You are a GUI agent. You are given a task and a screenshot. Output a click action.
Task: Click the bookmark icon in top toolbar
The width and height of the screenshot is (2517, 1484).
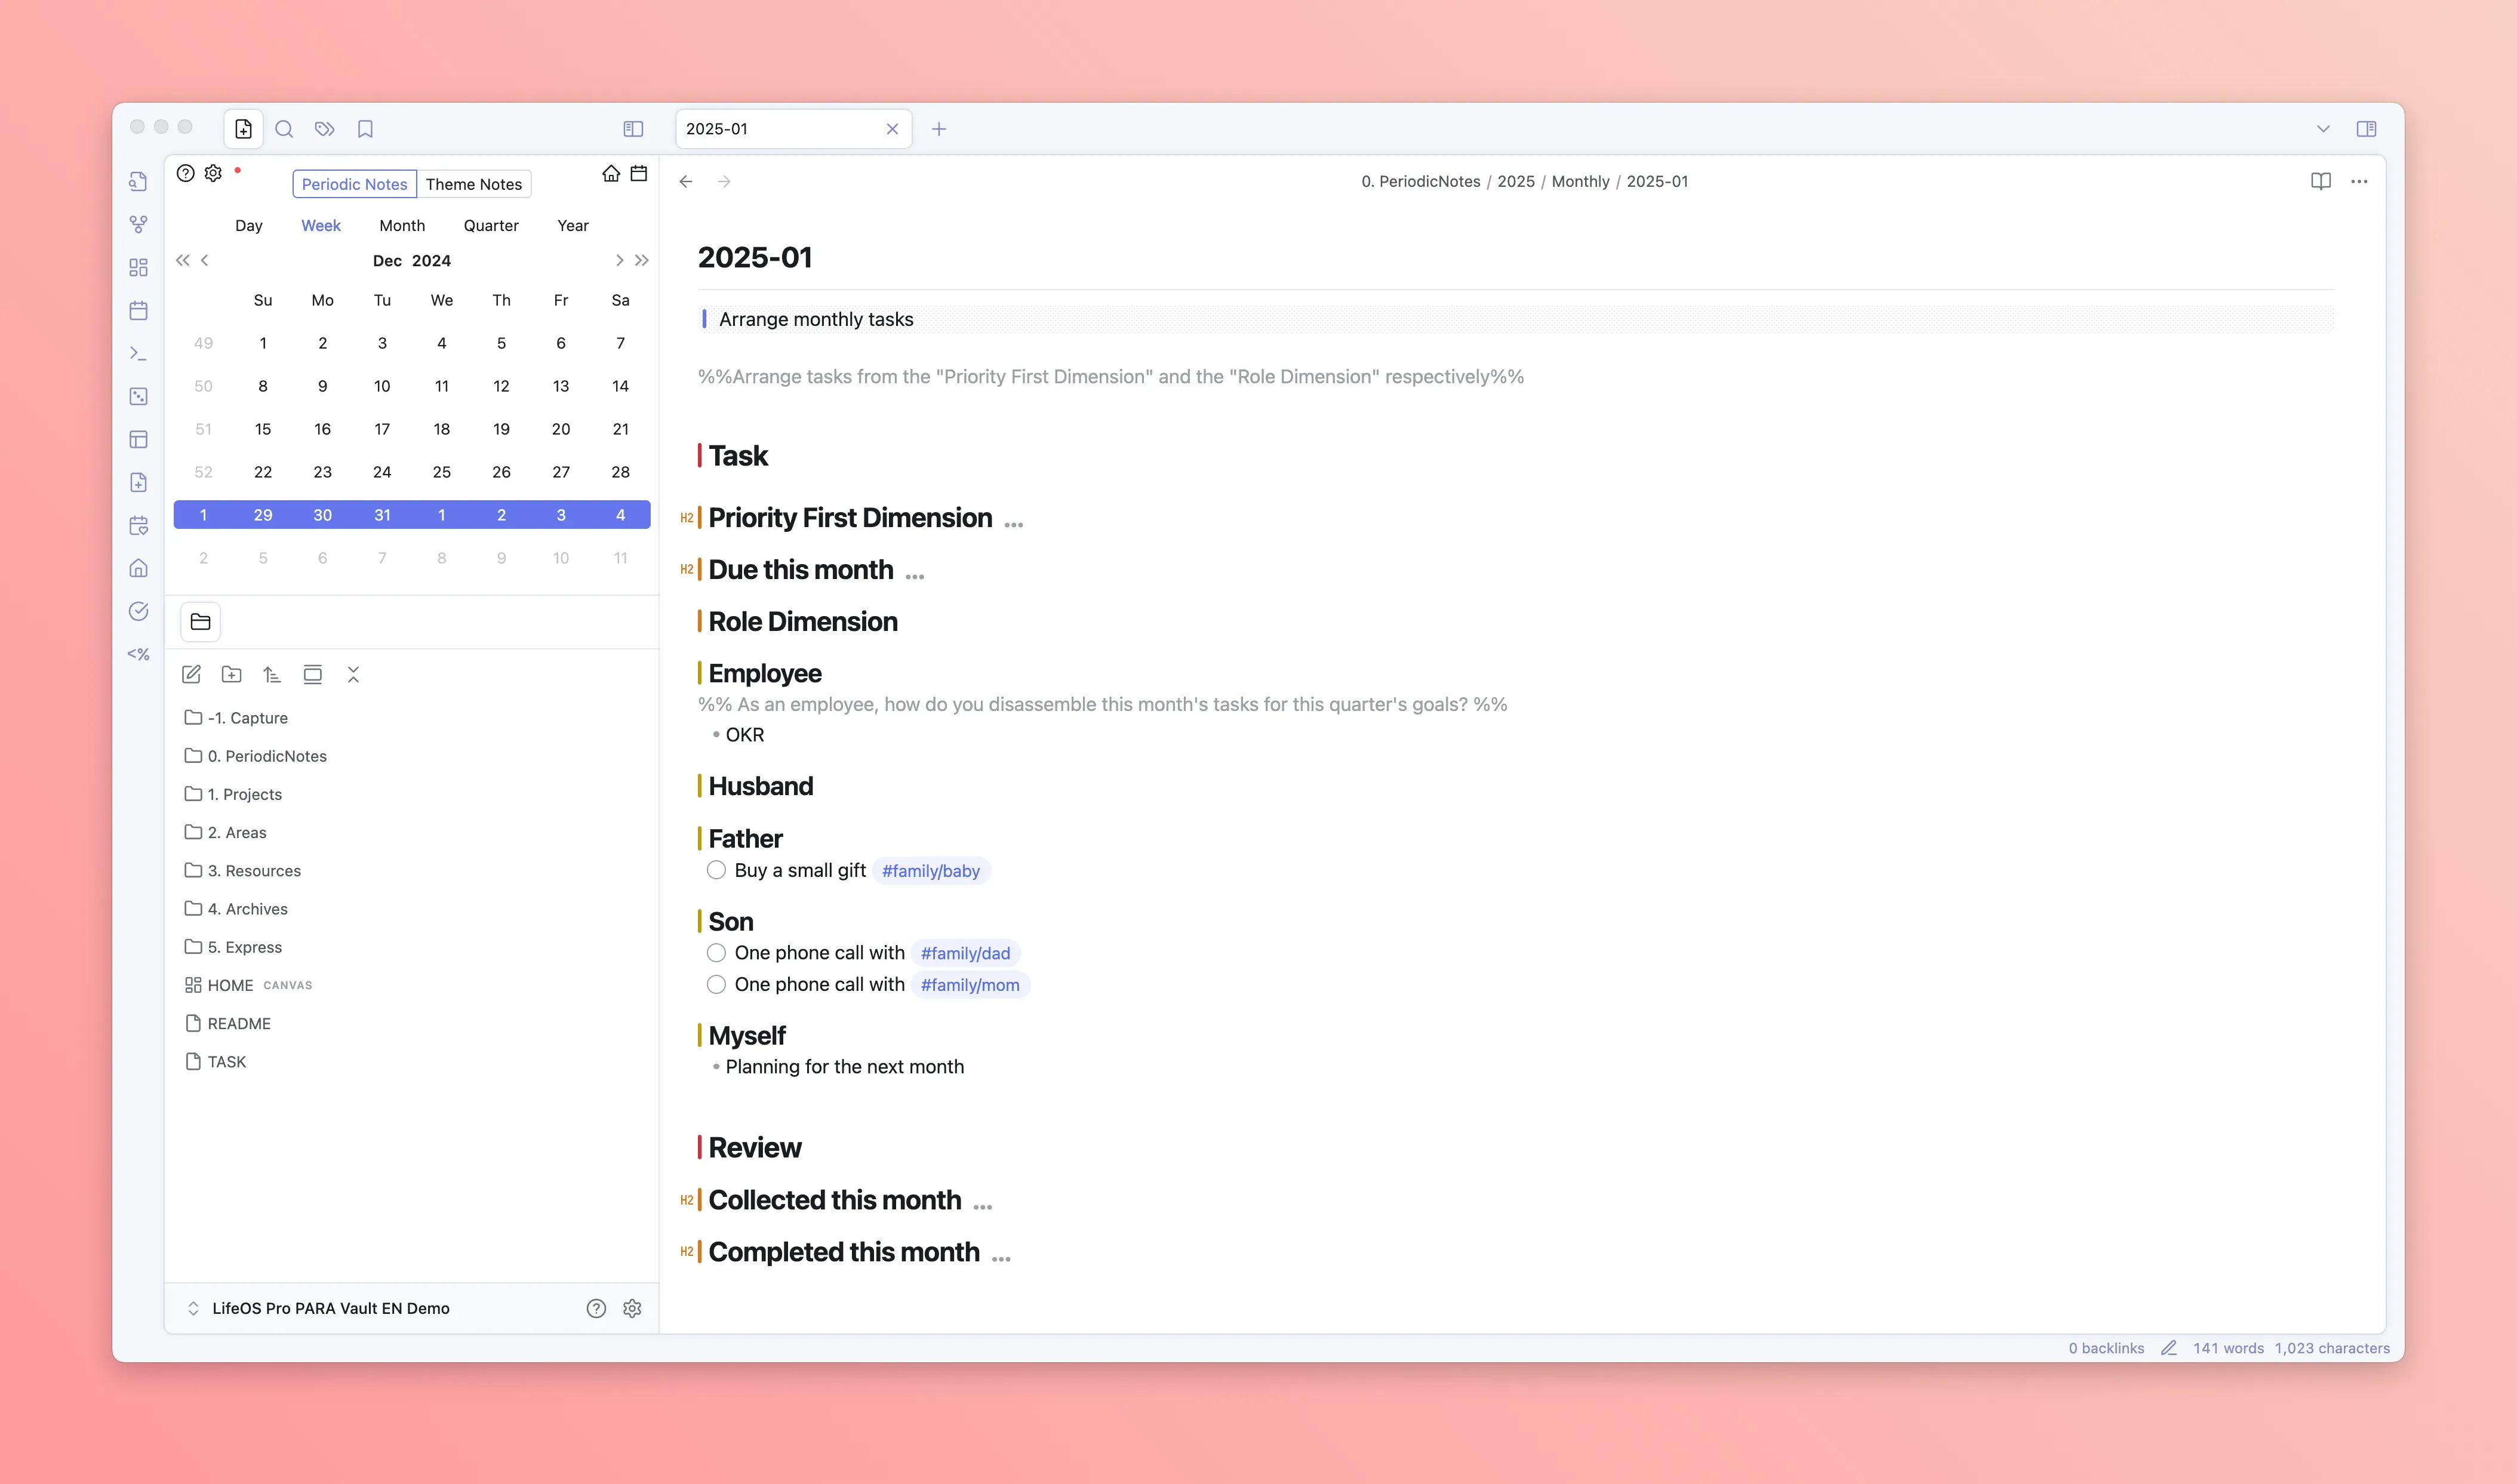point(365,129)
